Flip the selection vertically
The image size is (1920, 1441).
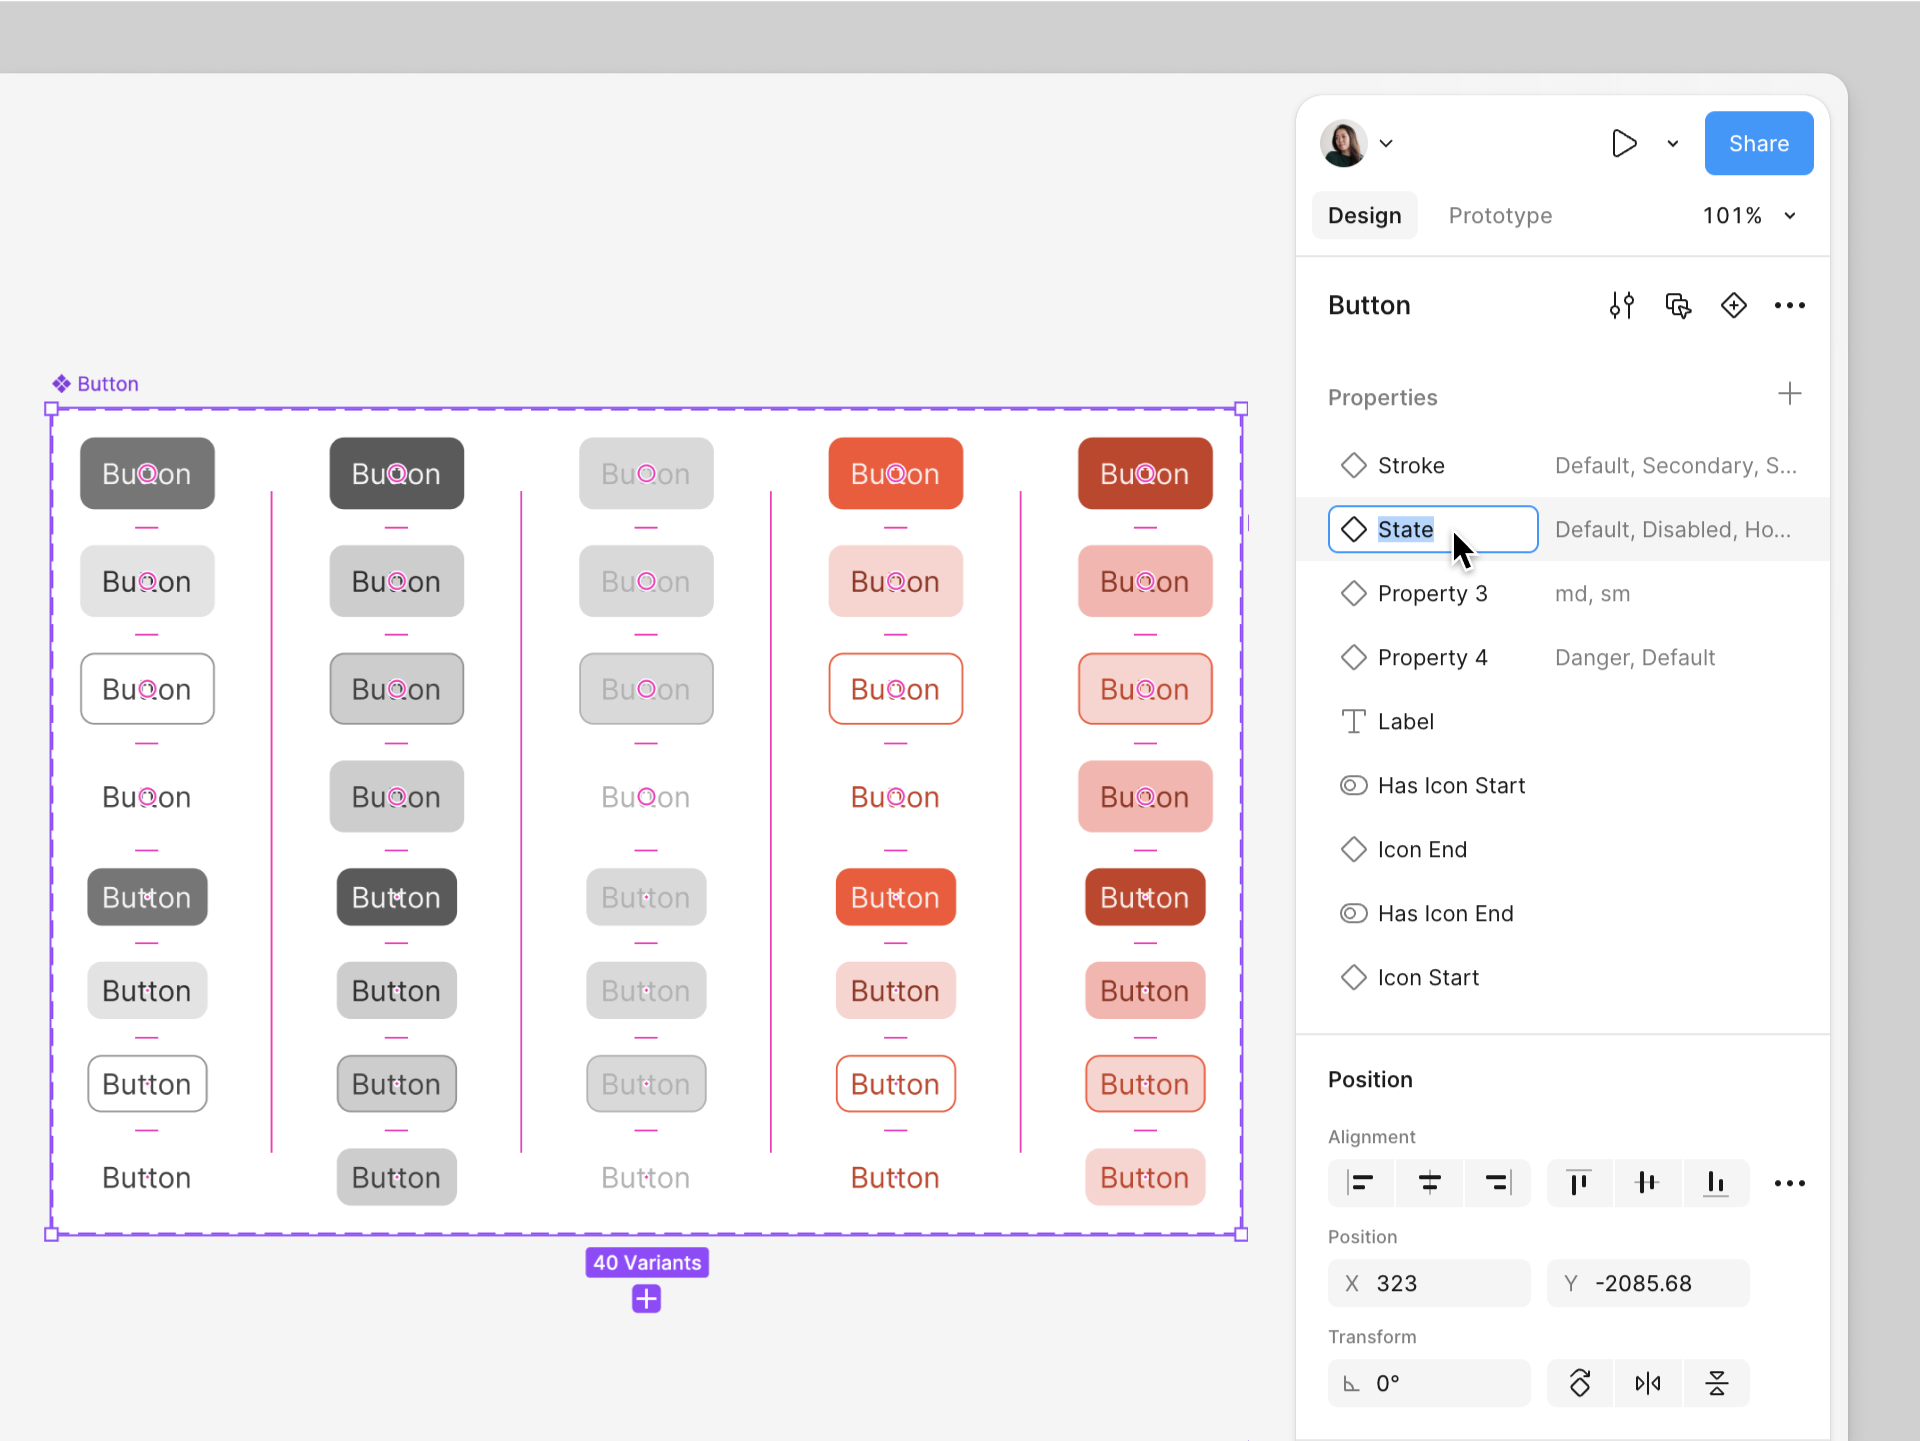(x=1716, y=1383)
